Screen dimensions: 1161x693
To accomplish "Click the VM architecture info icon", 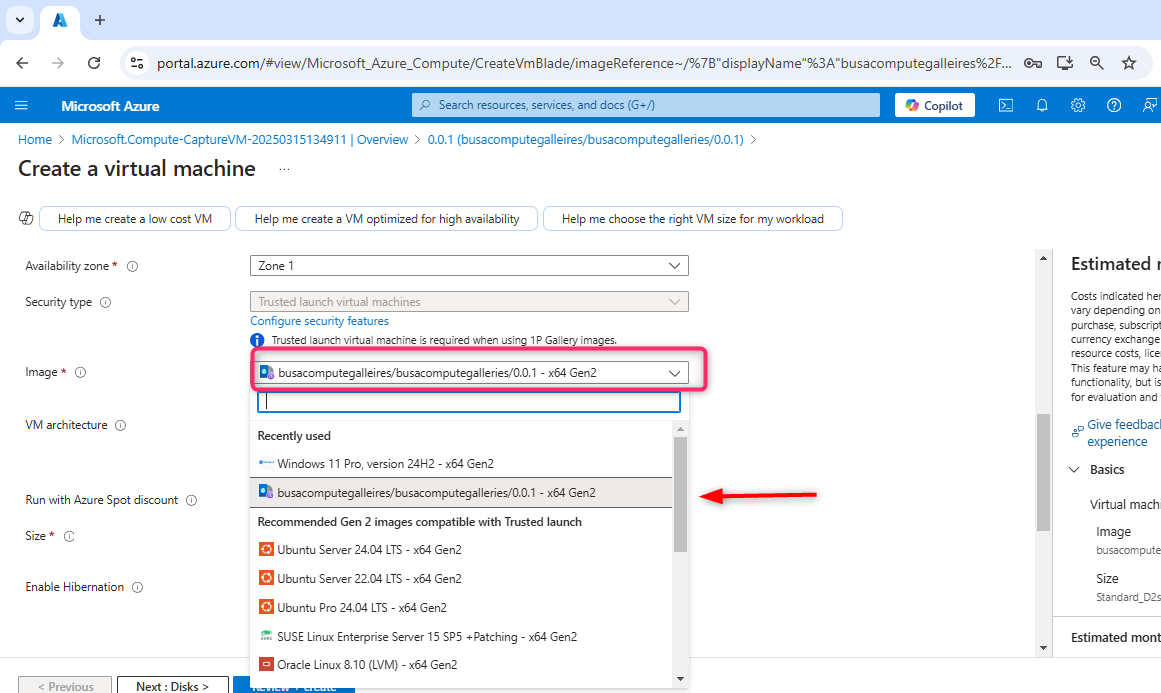I will pyautogui.click(x=121, y=426).
